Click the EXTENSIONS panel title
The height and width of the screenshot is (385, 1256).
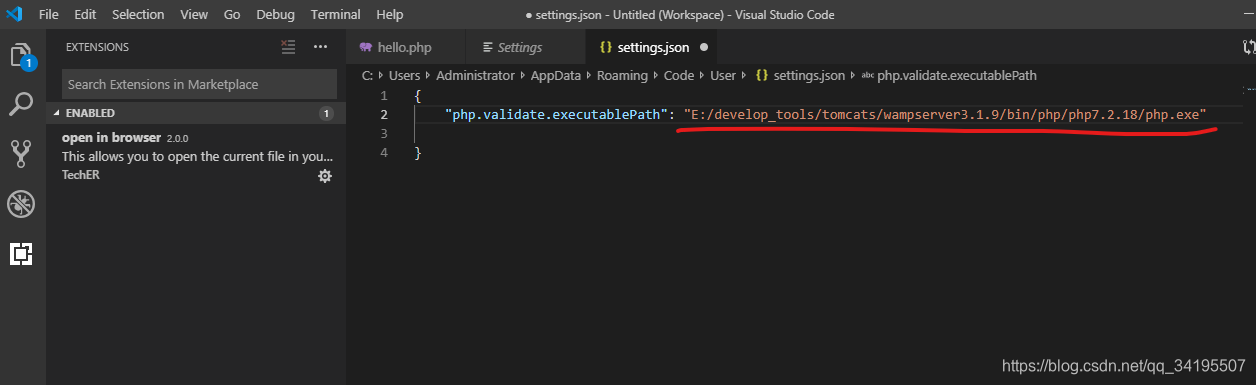[97, 47]
